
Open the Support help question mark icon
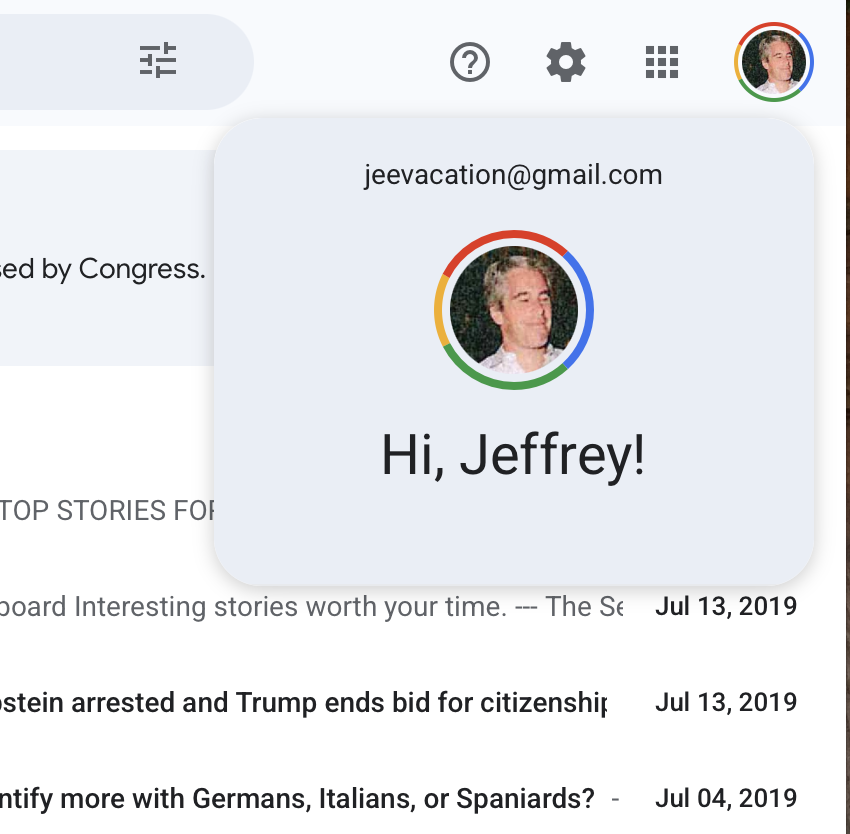tap(470, 63)
